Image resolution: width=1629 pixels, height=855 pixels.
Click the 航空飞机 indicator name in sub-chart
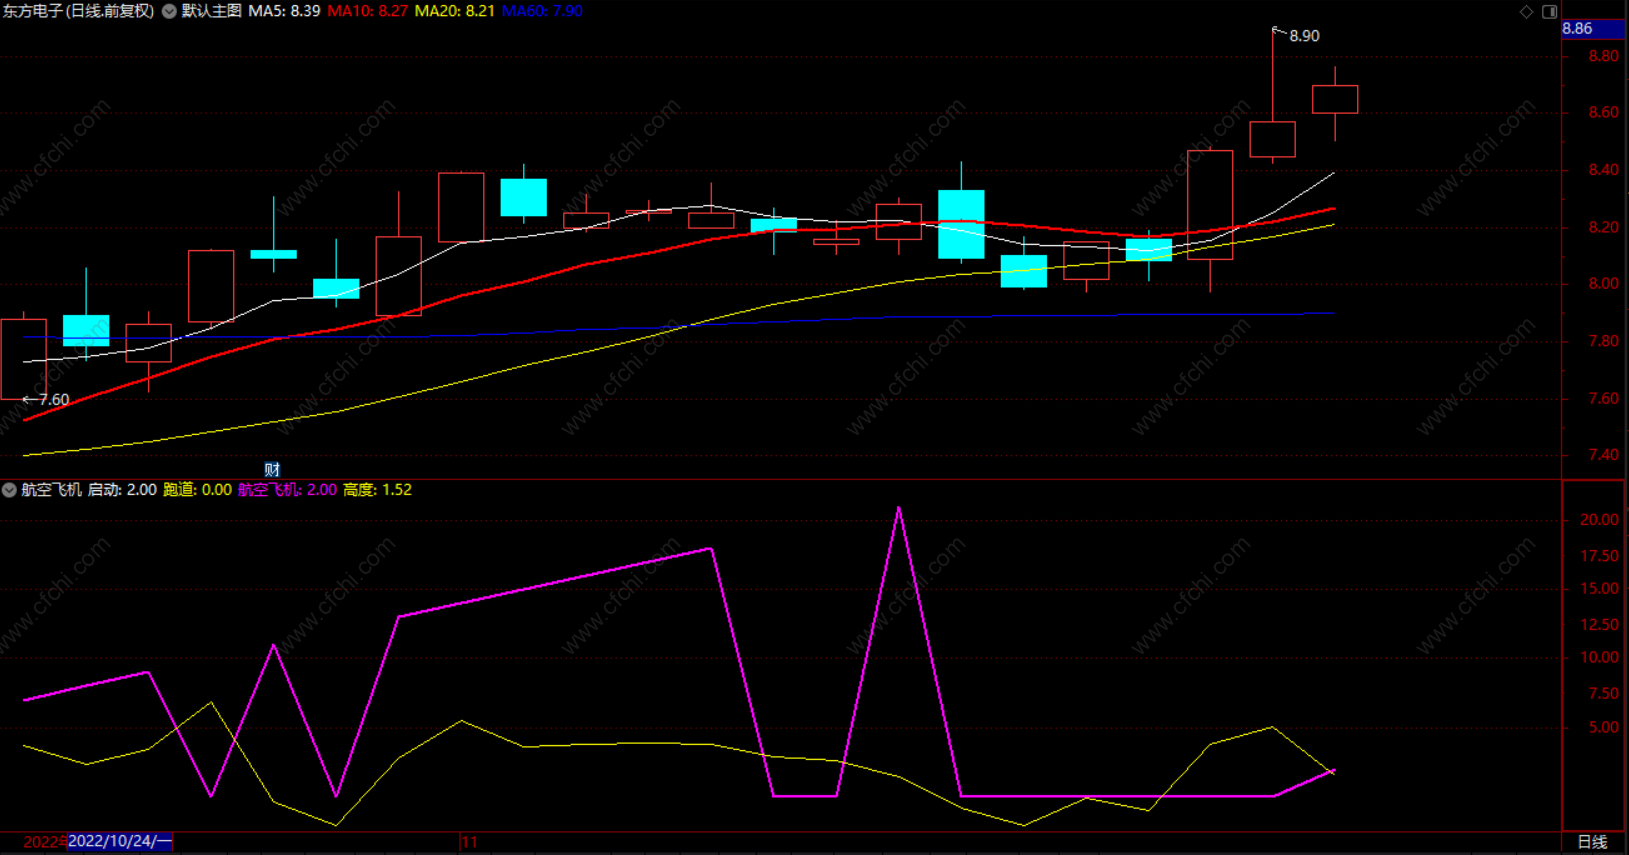[x=51, y=490]
